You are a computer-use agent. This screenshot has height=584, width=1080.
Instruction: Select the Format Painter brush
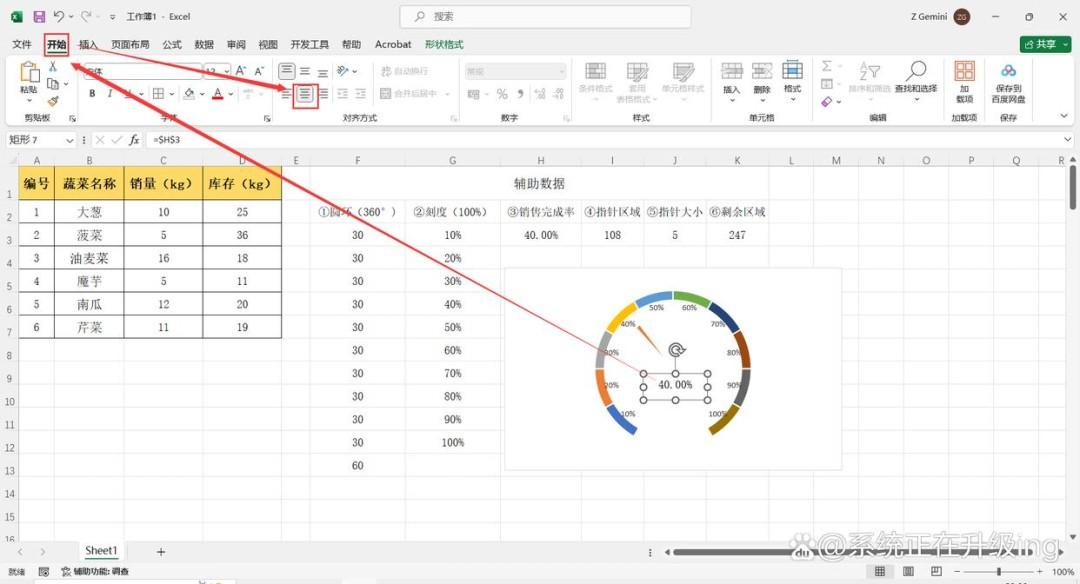click(x=53, y=101)
